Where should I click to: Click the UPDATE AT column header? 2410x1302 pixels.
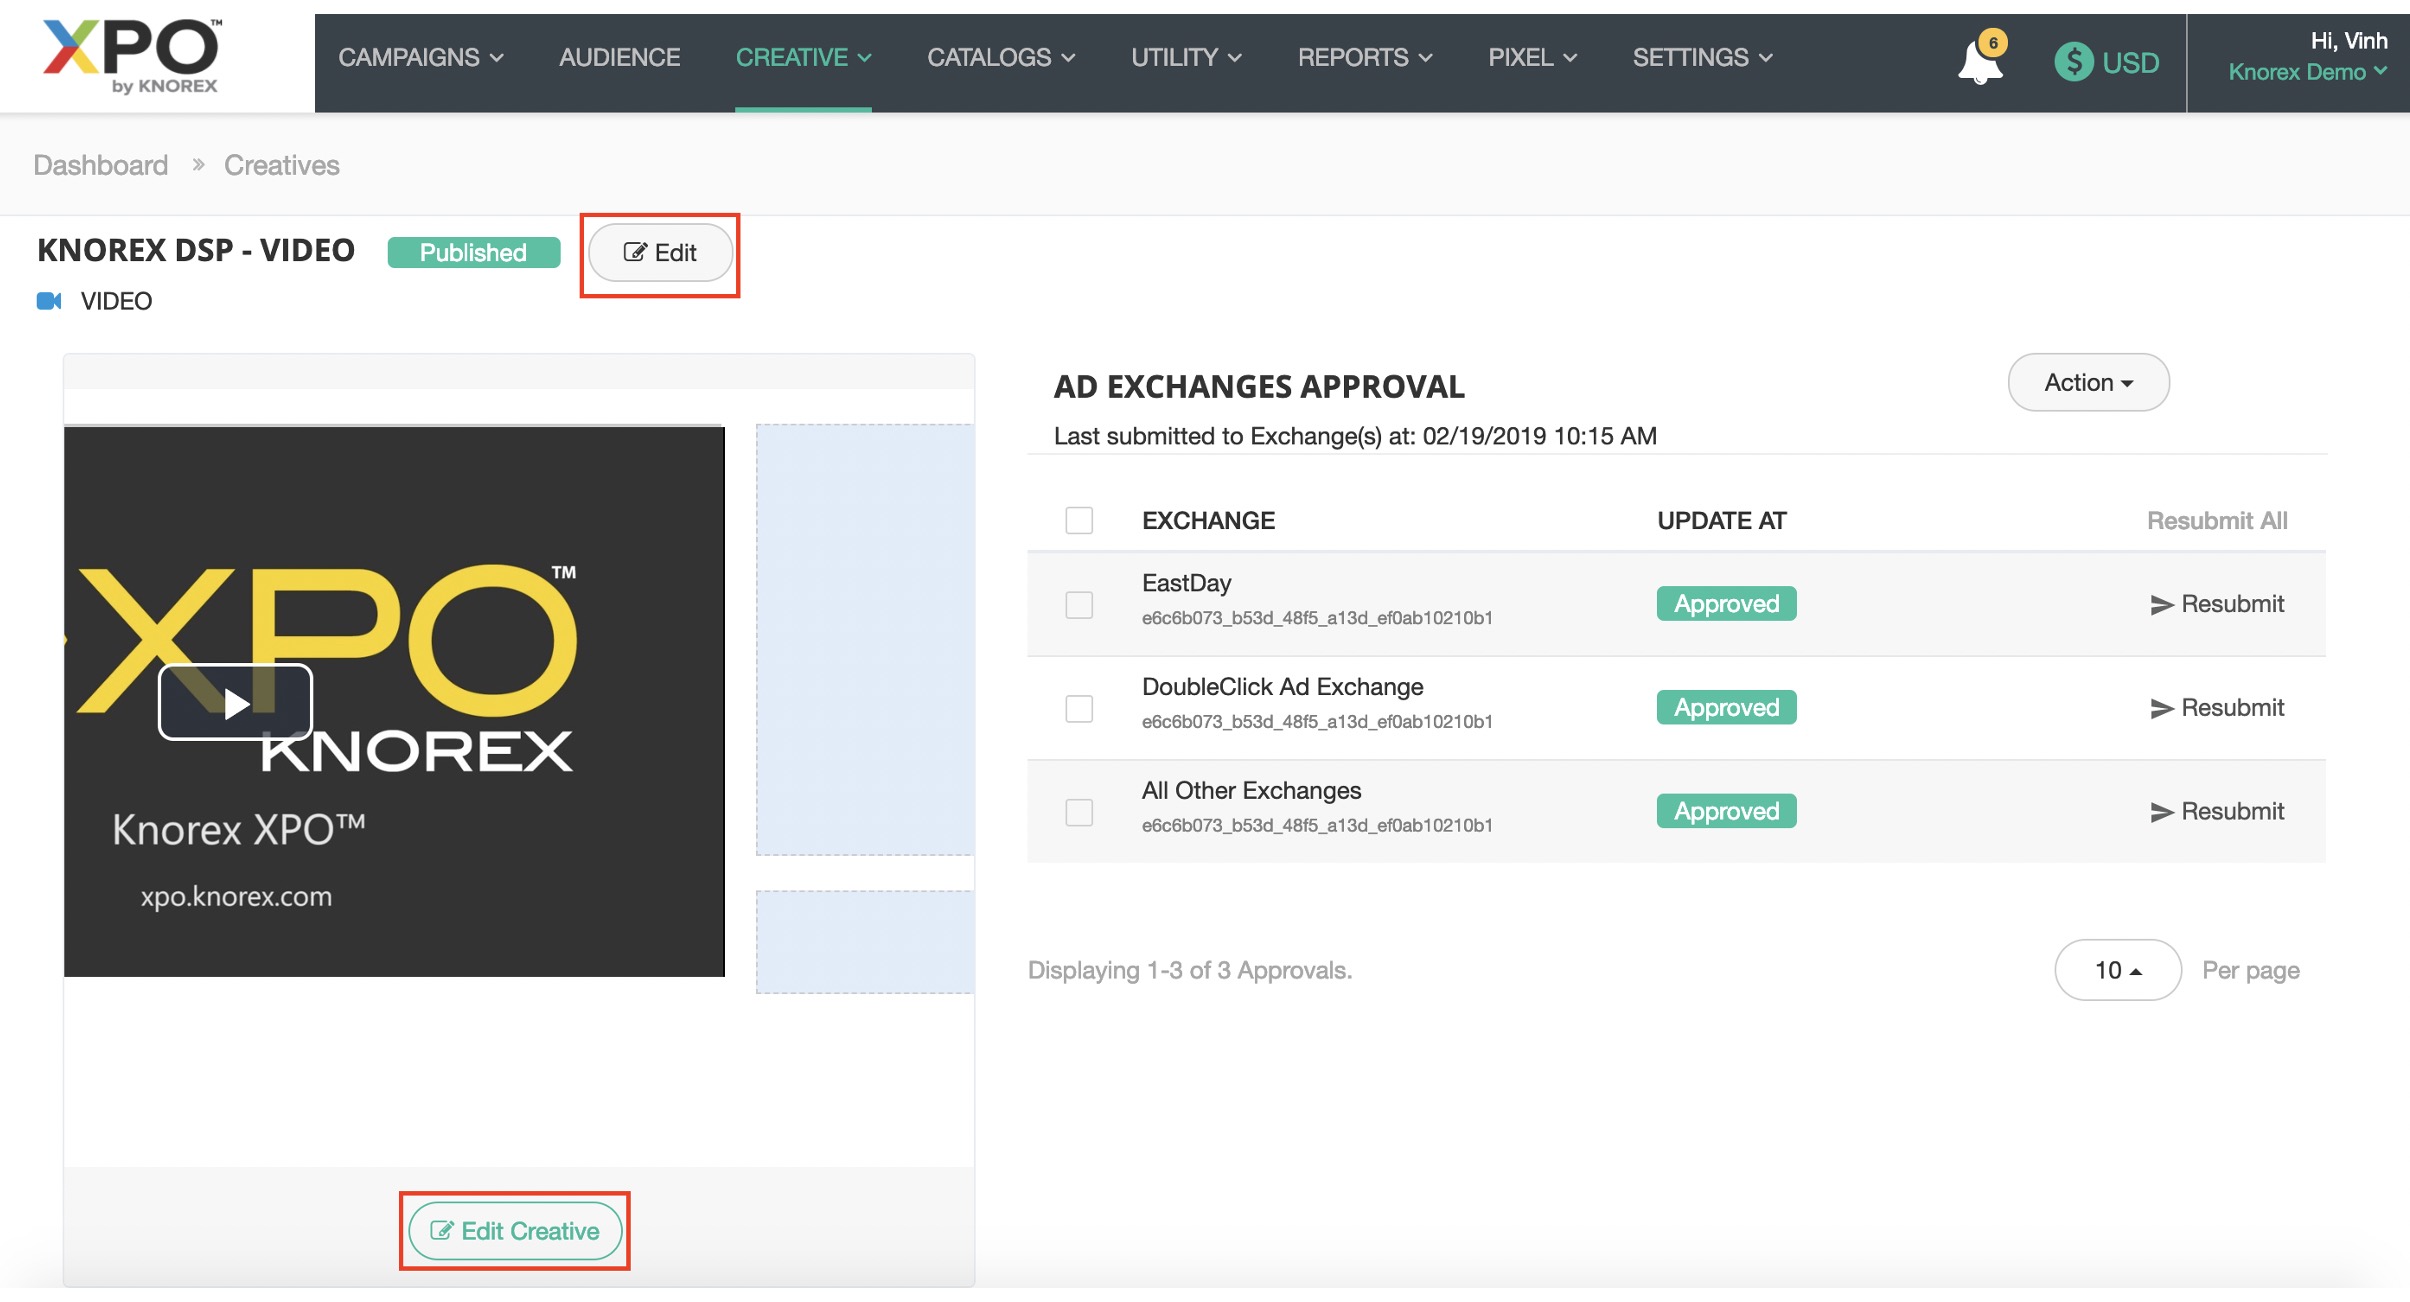(x=1721, y=521)
